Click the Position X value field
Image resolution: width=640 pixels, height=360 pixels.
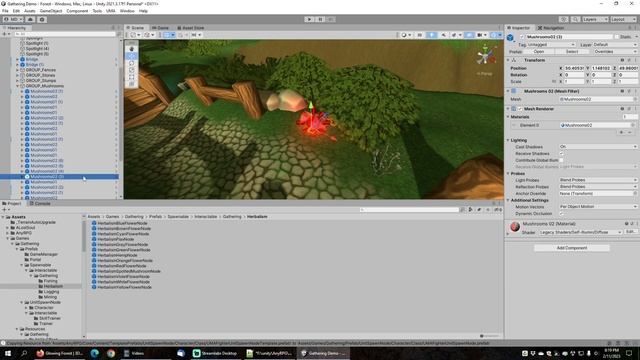tap(575, 68)
